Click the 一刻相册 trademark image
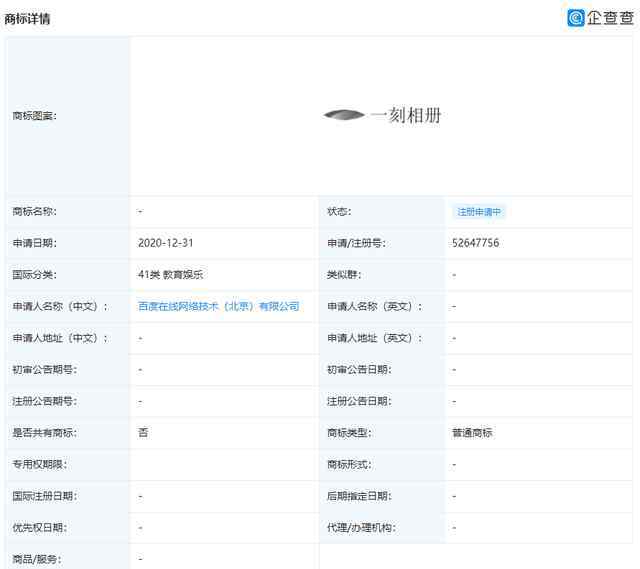The image size is (640, 569). click(x=382, y=116)
